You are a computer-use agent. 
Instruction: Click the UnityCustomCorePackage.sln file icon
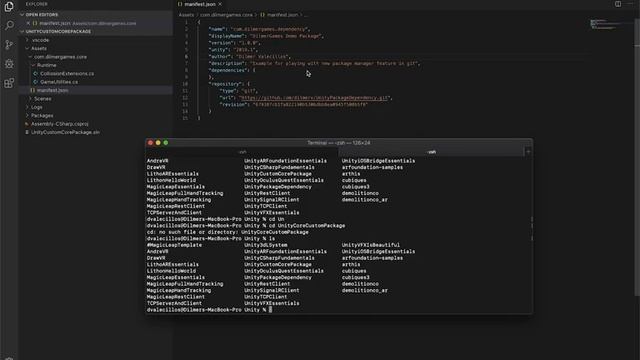click(27, 132)
